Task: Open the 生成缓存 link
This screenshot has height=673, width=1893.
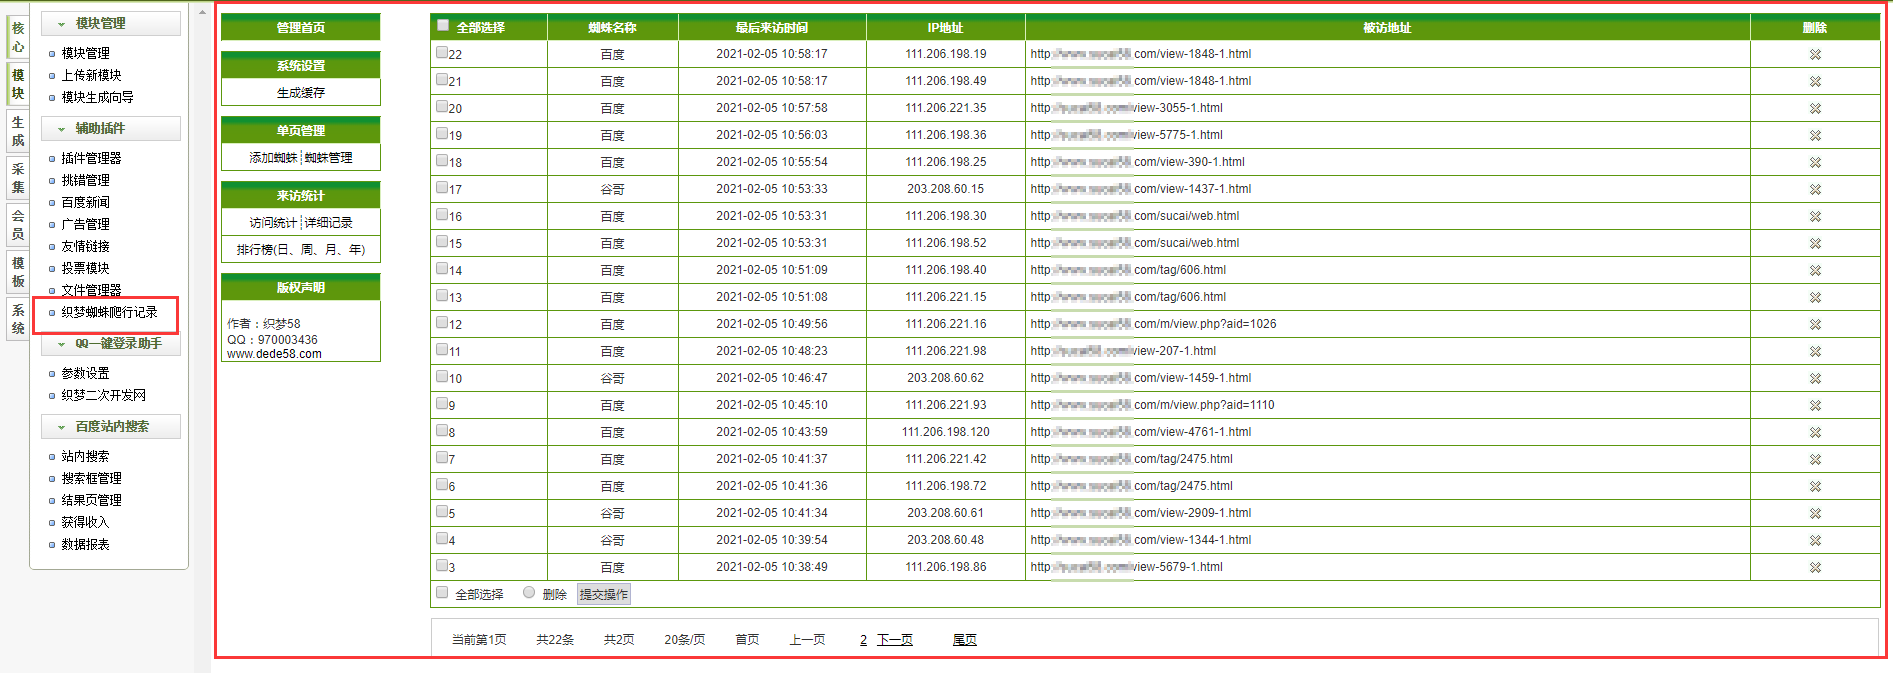Action: 301,93
